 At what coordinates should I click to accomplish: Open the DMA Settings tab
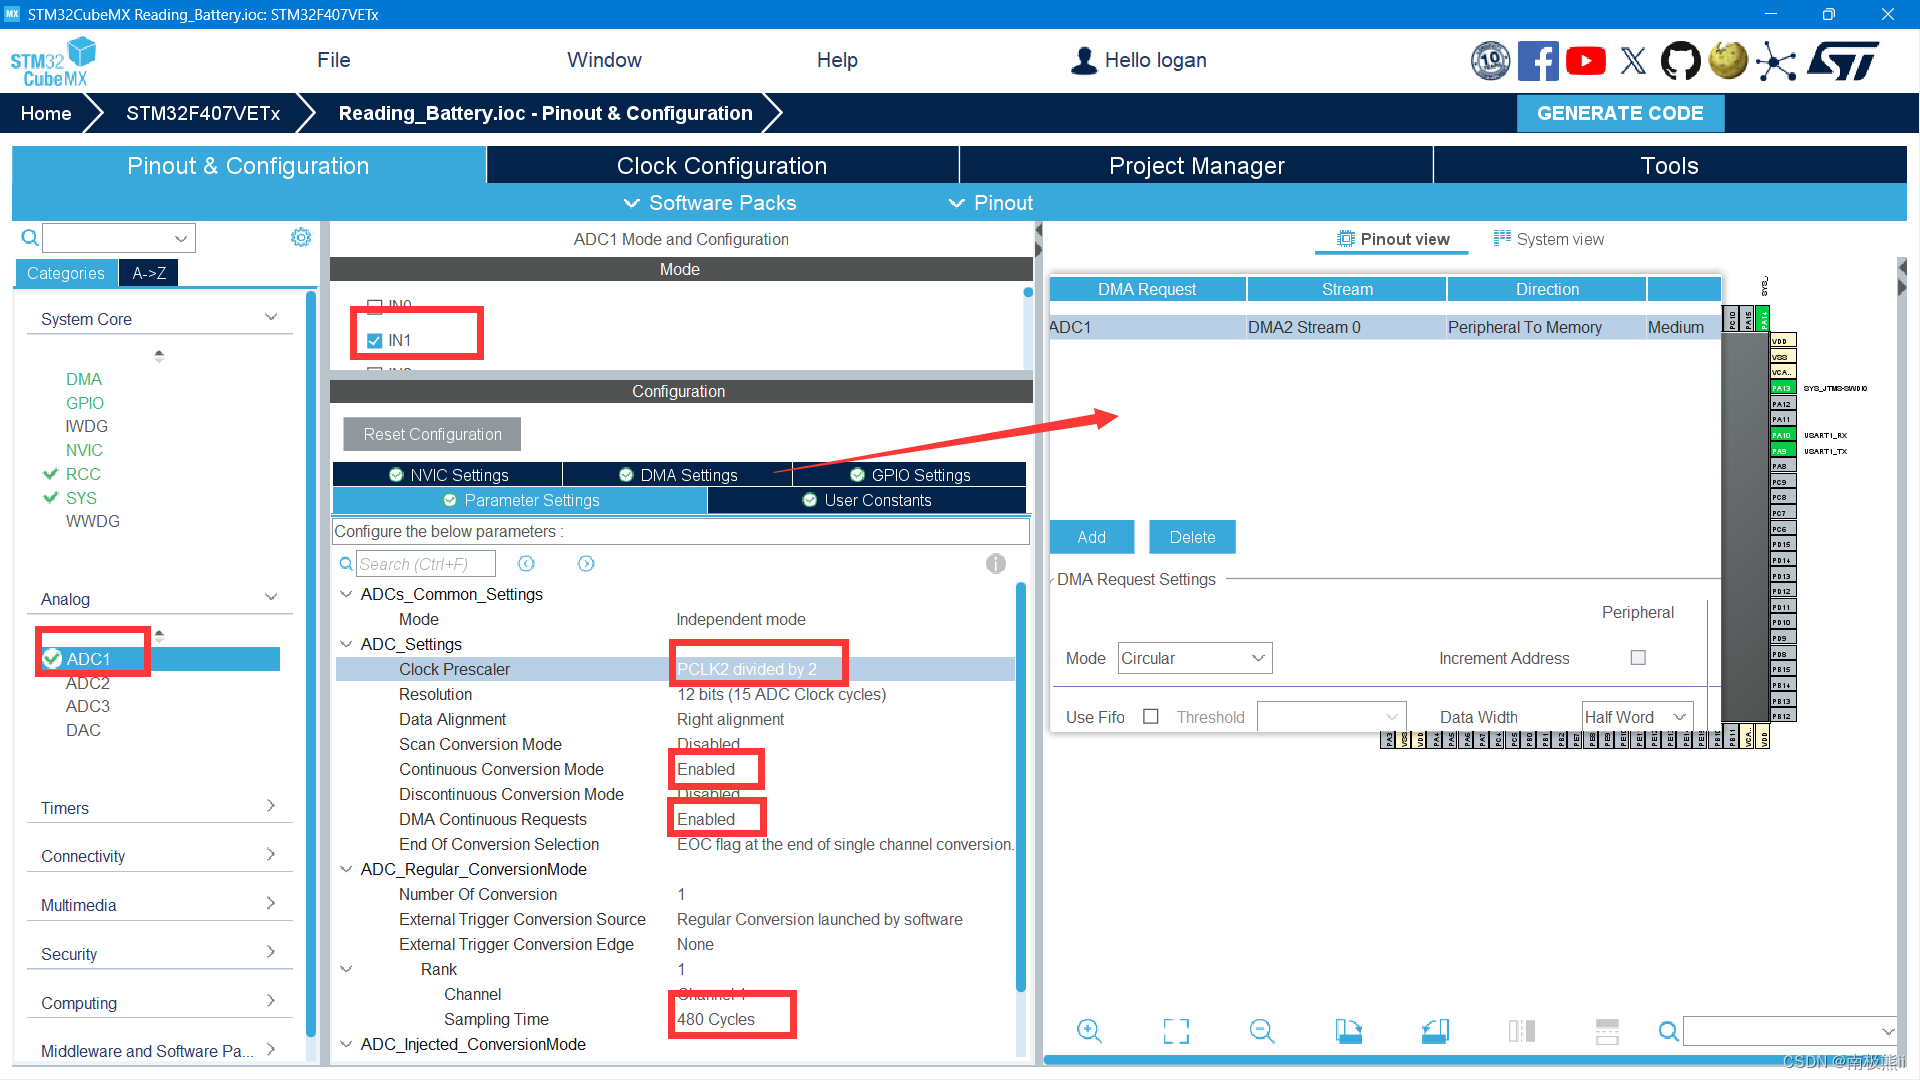click(678, 475)
